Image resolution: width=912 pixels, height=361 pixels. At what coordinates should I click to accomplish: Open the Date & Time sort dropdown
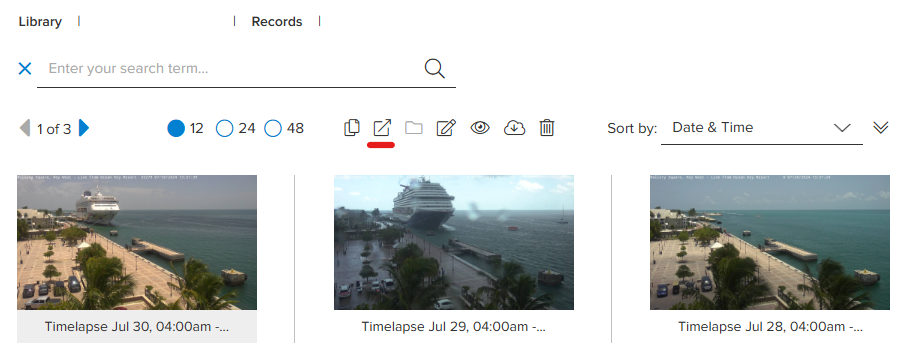click(x=762, y=128)
